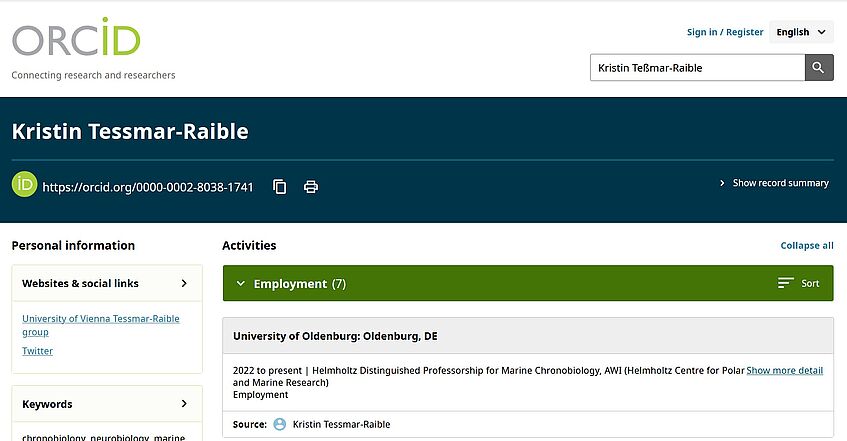Click the orcid.org/0000-0002-8038-1741 URL text
Viewport: 847px width, 441px height.
pos(148,187)
